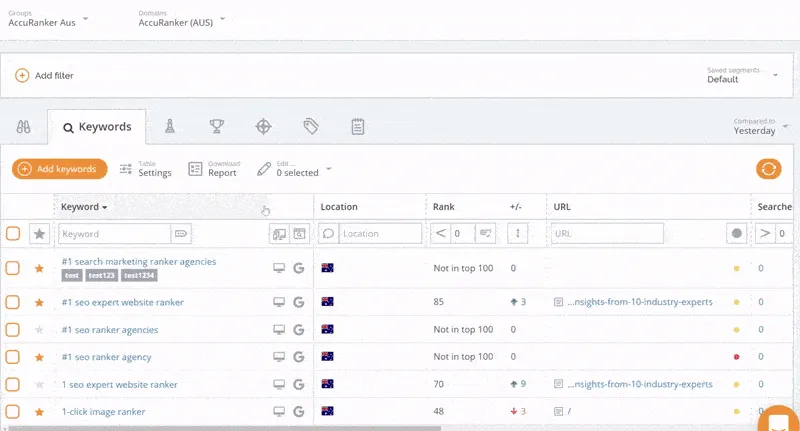Screen dimensions: 800x431
Task: Click the red status dot for #1 seo ranker agency
Action: point(736,357)
